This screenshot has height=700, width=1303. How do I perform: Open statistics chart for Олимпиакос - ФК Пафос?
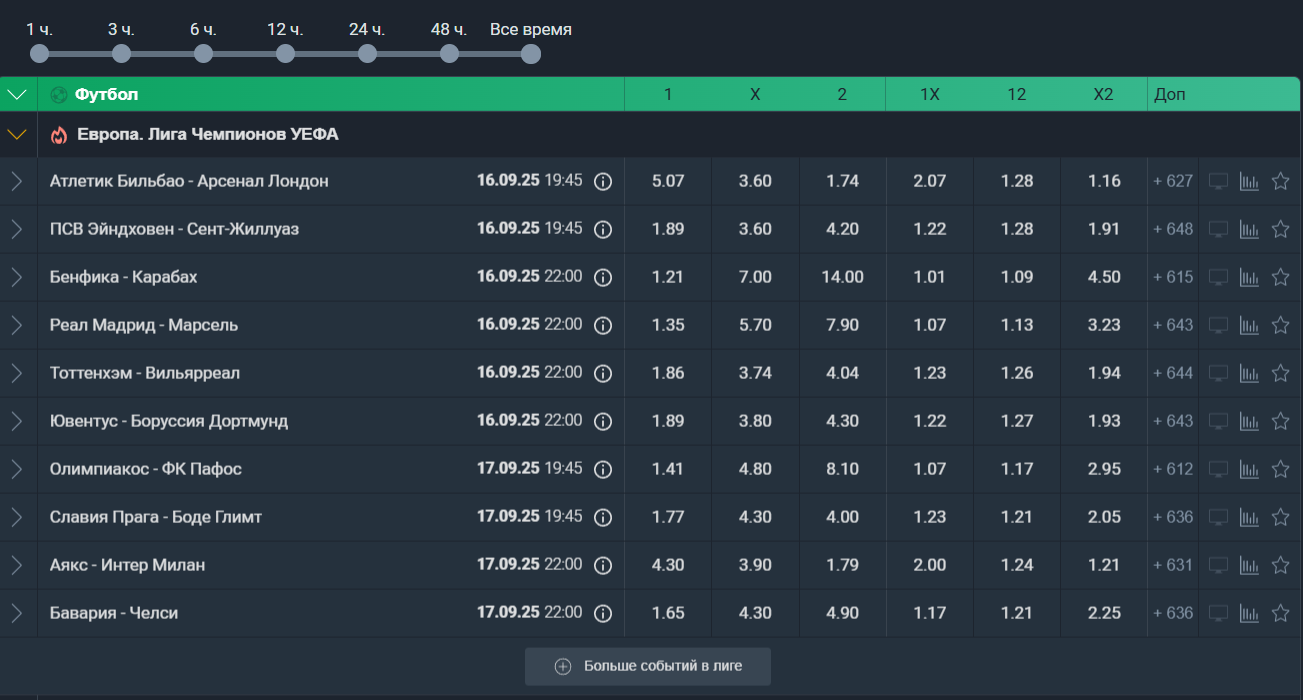pos(1249,469)
